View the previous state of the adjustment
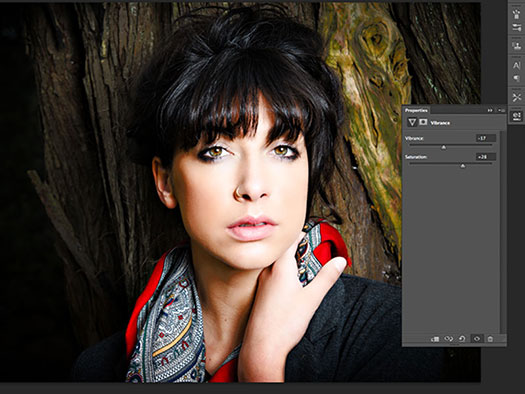 pyautogui.click(x=448, y=339)
